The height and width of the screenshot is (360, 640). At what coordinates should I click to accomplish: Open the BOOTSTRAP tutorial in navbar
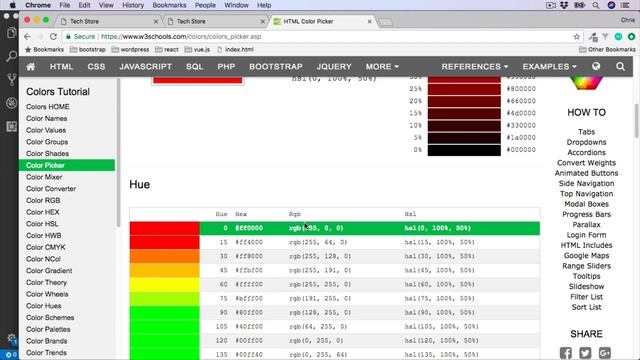pyautogui.click(x=276, y=67)
